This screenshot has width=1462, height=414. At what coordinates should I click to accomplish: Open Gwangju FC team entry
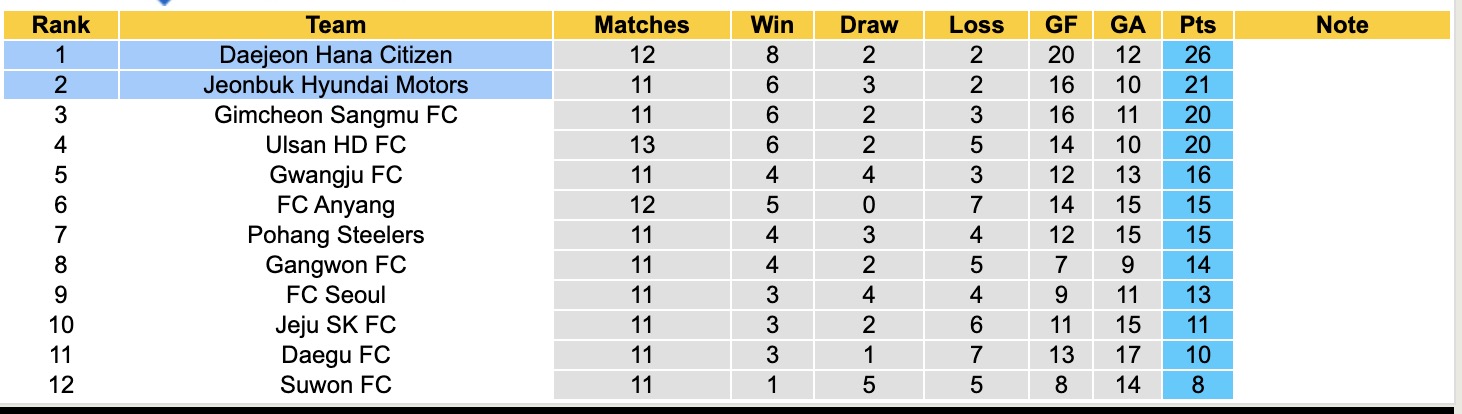click(336, 175)
